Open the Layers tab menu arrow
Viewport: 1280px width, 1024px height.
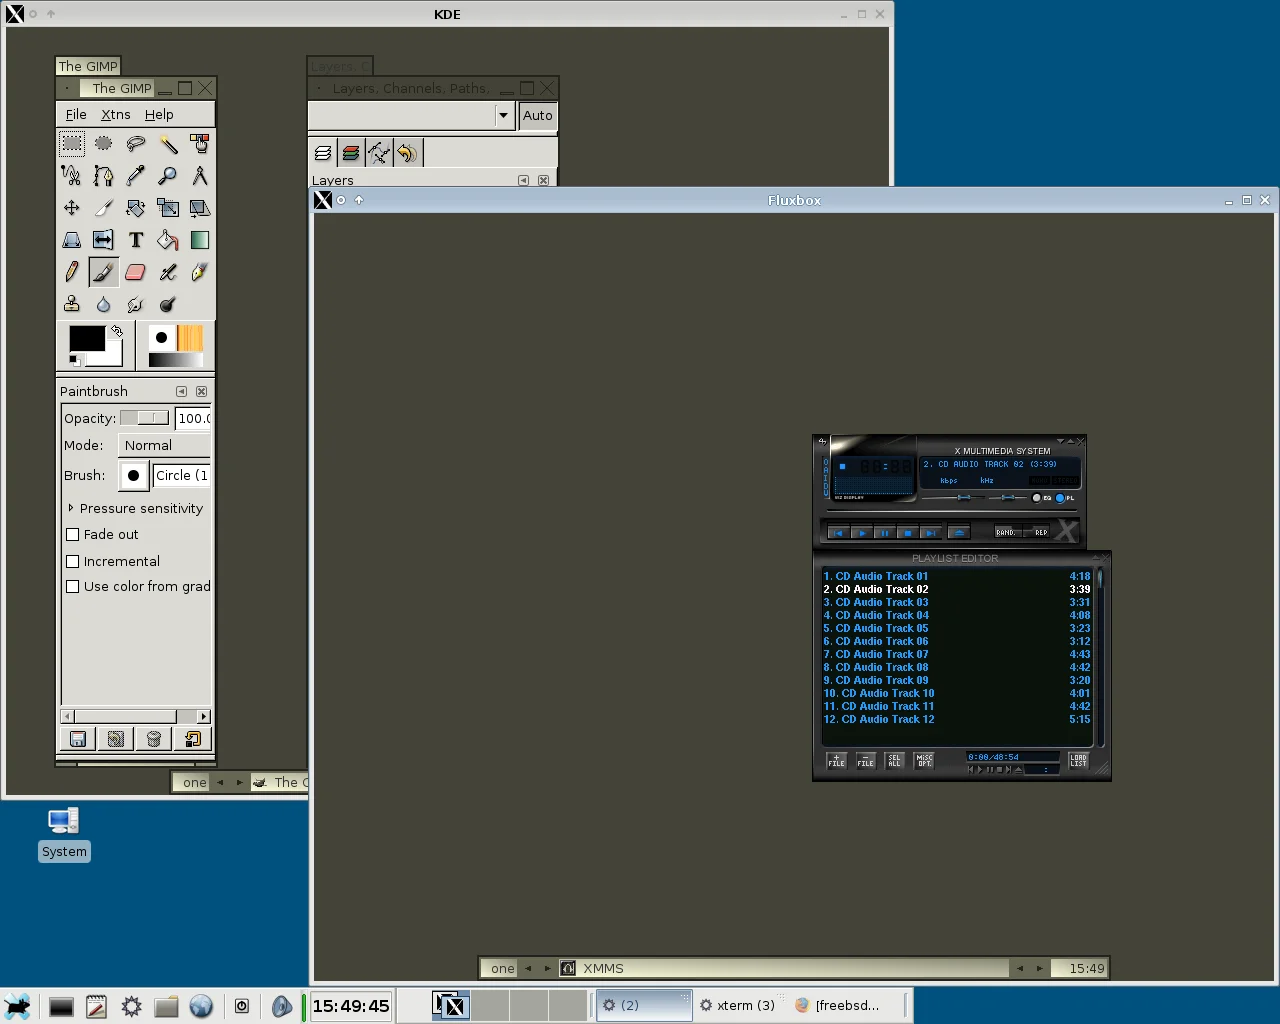pyautogui.click(x=523, y=180)
